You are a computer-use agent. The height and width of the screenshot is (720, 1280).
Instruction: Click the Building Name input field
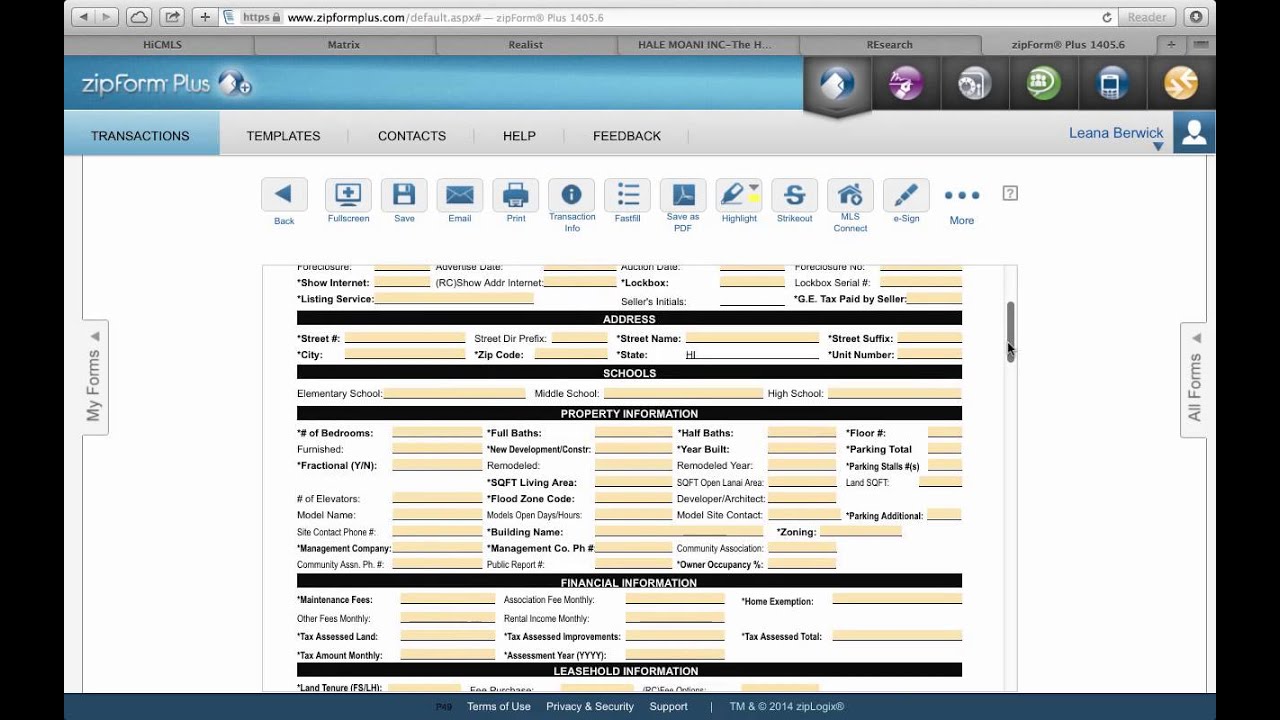click(x=679, y=531)
